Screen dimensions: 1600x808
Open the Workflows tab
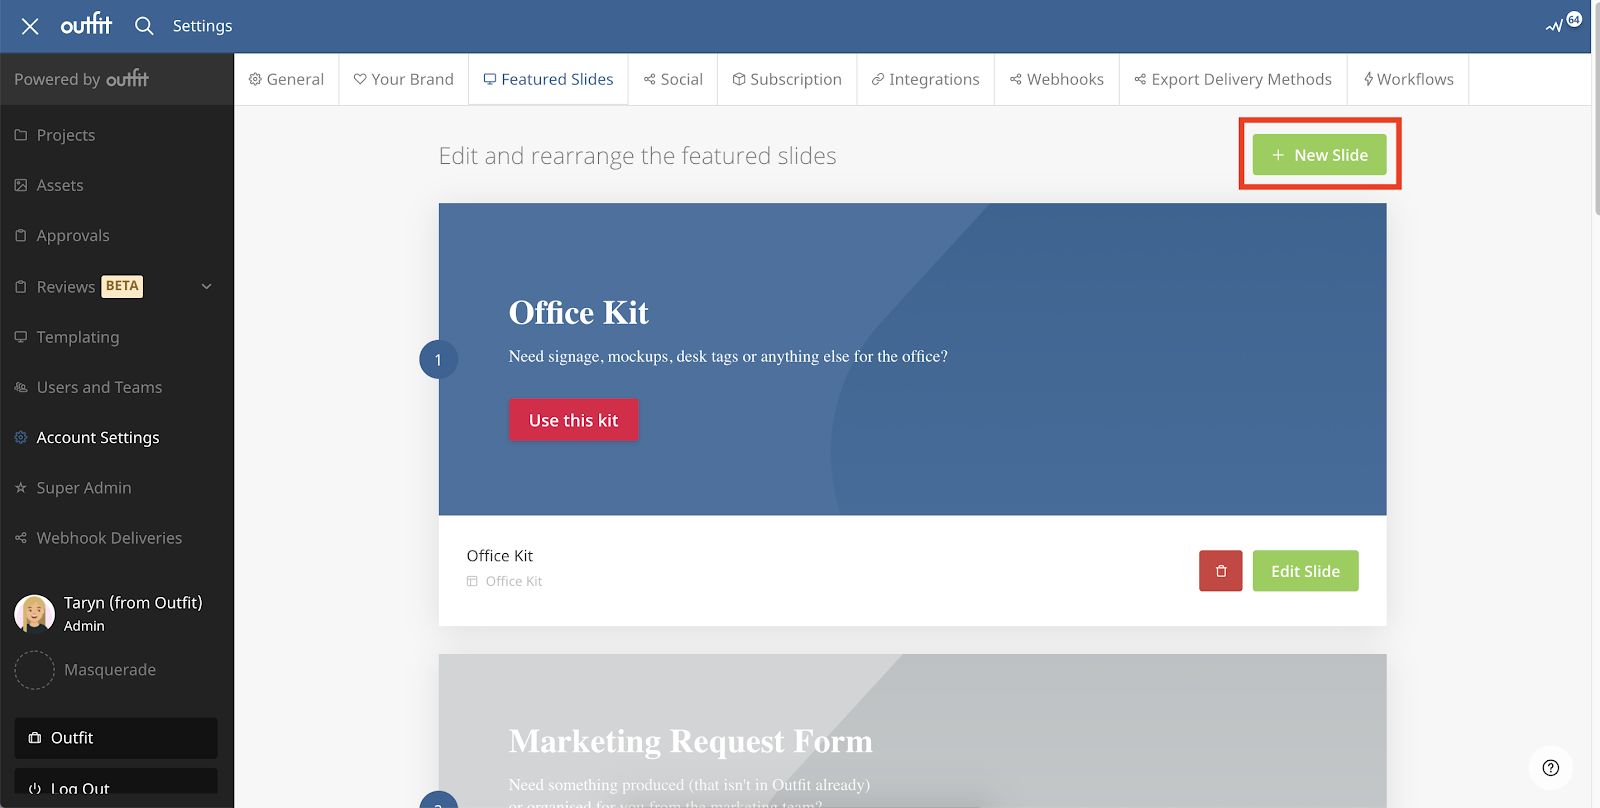tap(1408, 79)
